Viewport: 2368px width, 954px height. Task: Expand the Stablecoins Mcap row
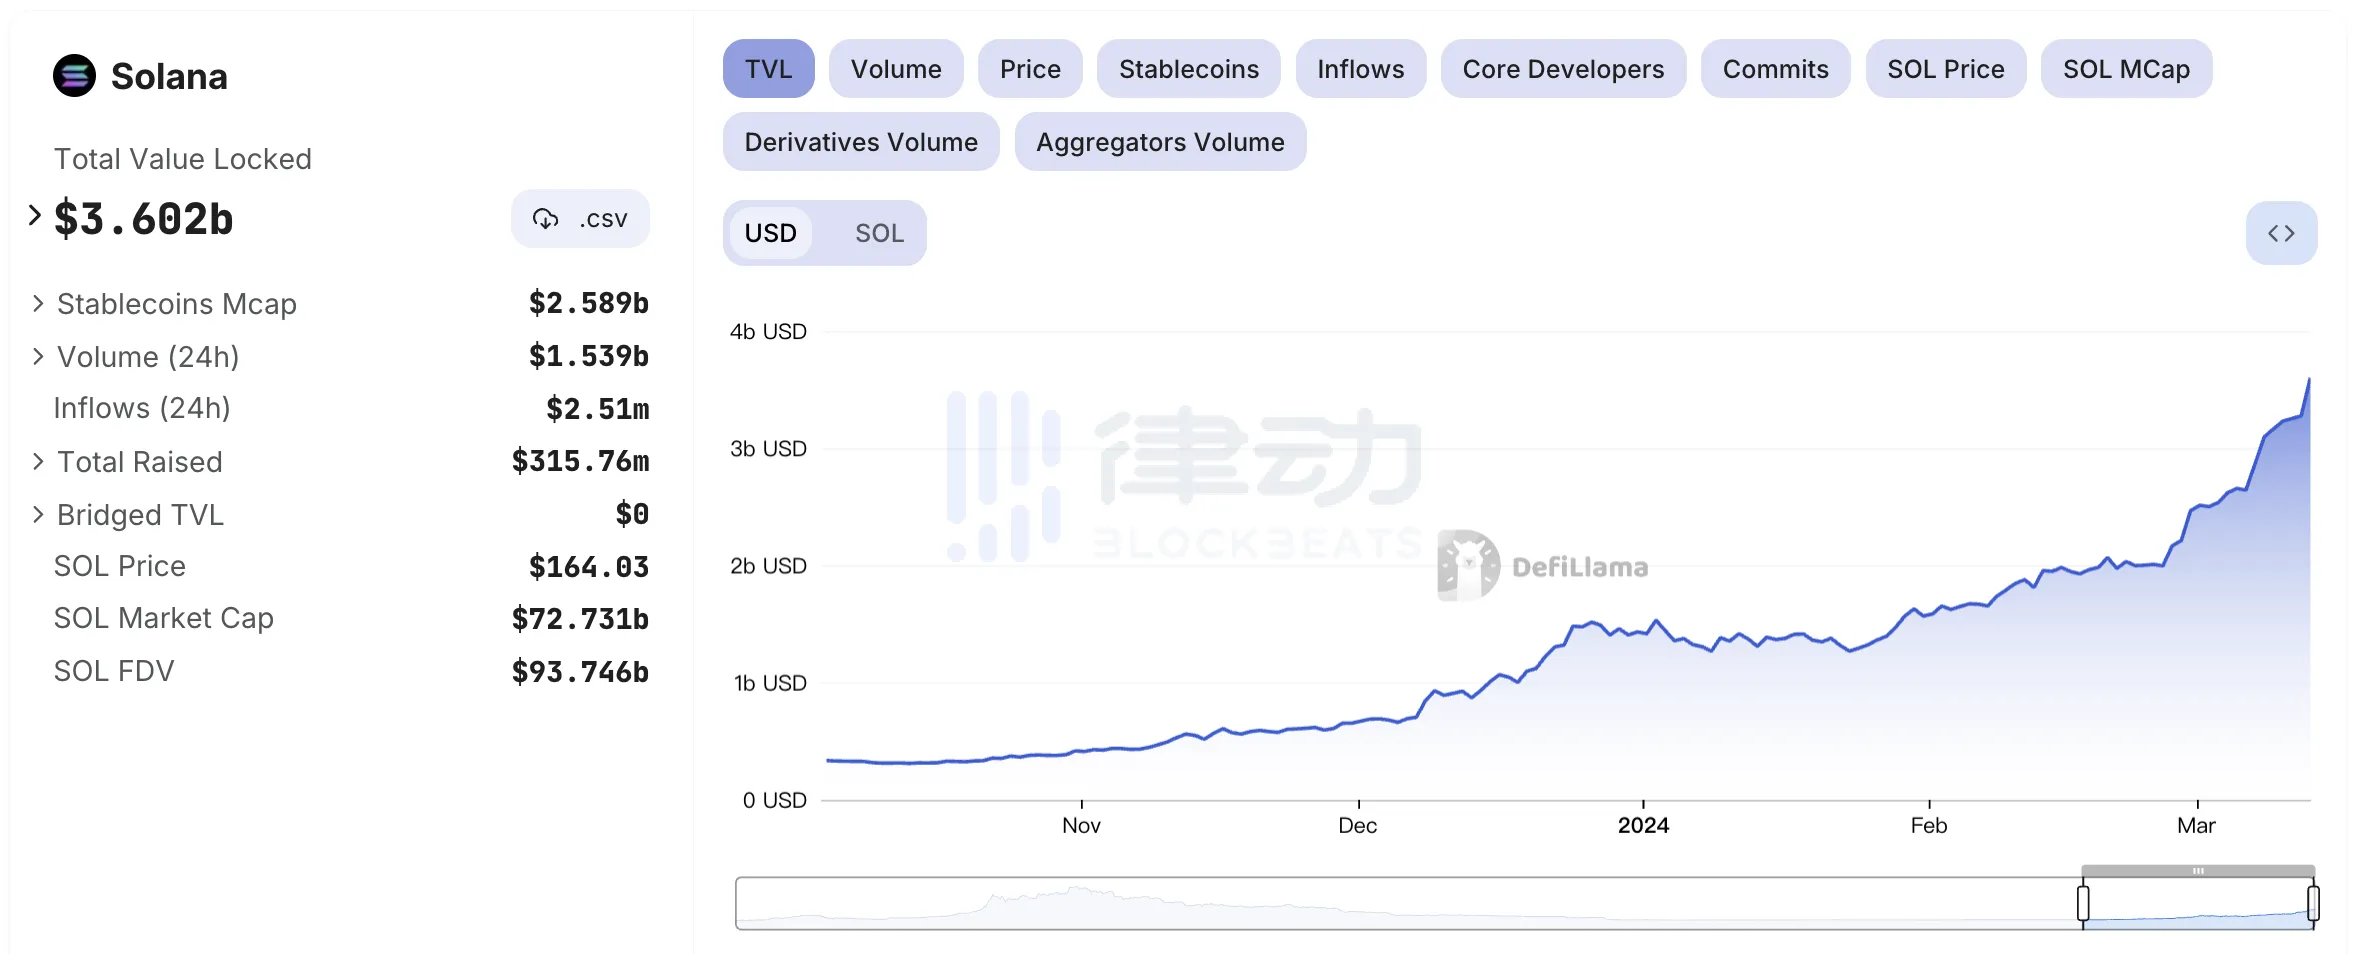click(38, 303)
